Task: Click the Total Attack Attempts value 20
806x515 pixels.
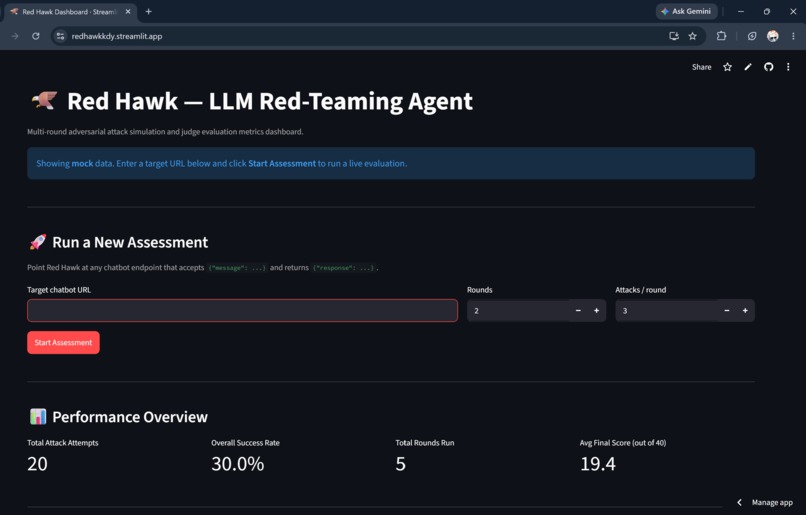Action: (38, 464)
